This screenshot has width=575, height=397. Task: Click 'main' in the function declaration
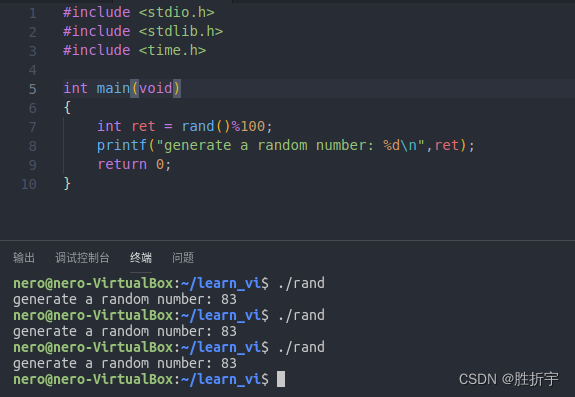pyautogui.click(x=113, y=88)
